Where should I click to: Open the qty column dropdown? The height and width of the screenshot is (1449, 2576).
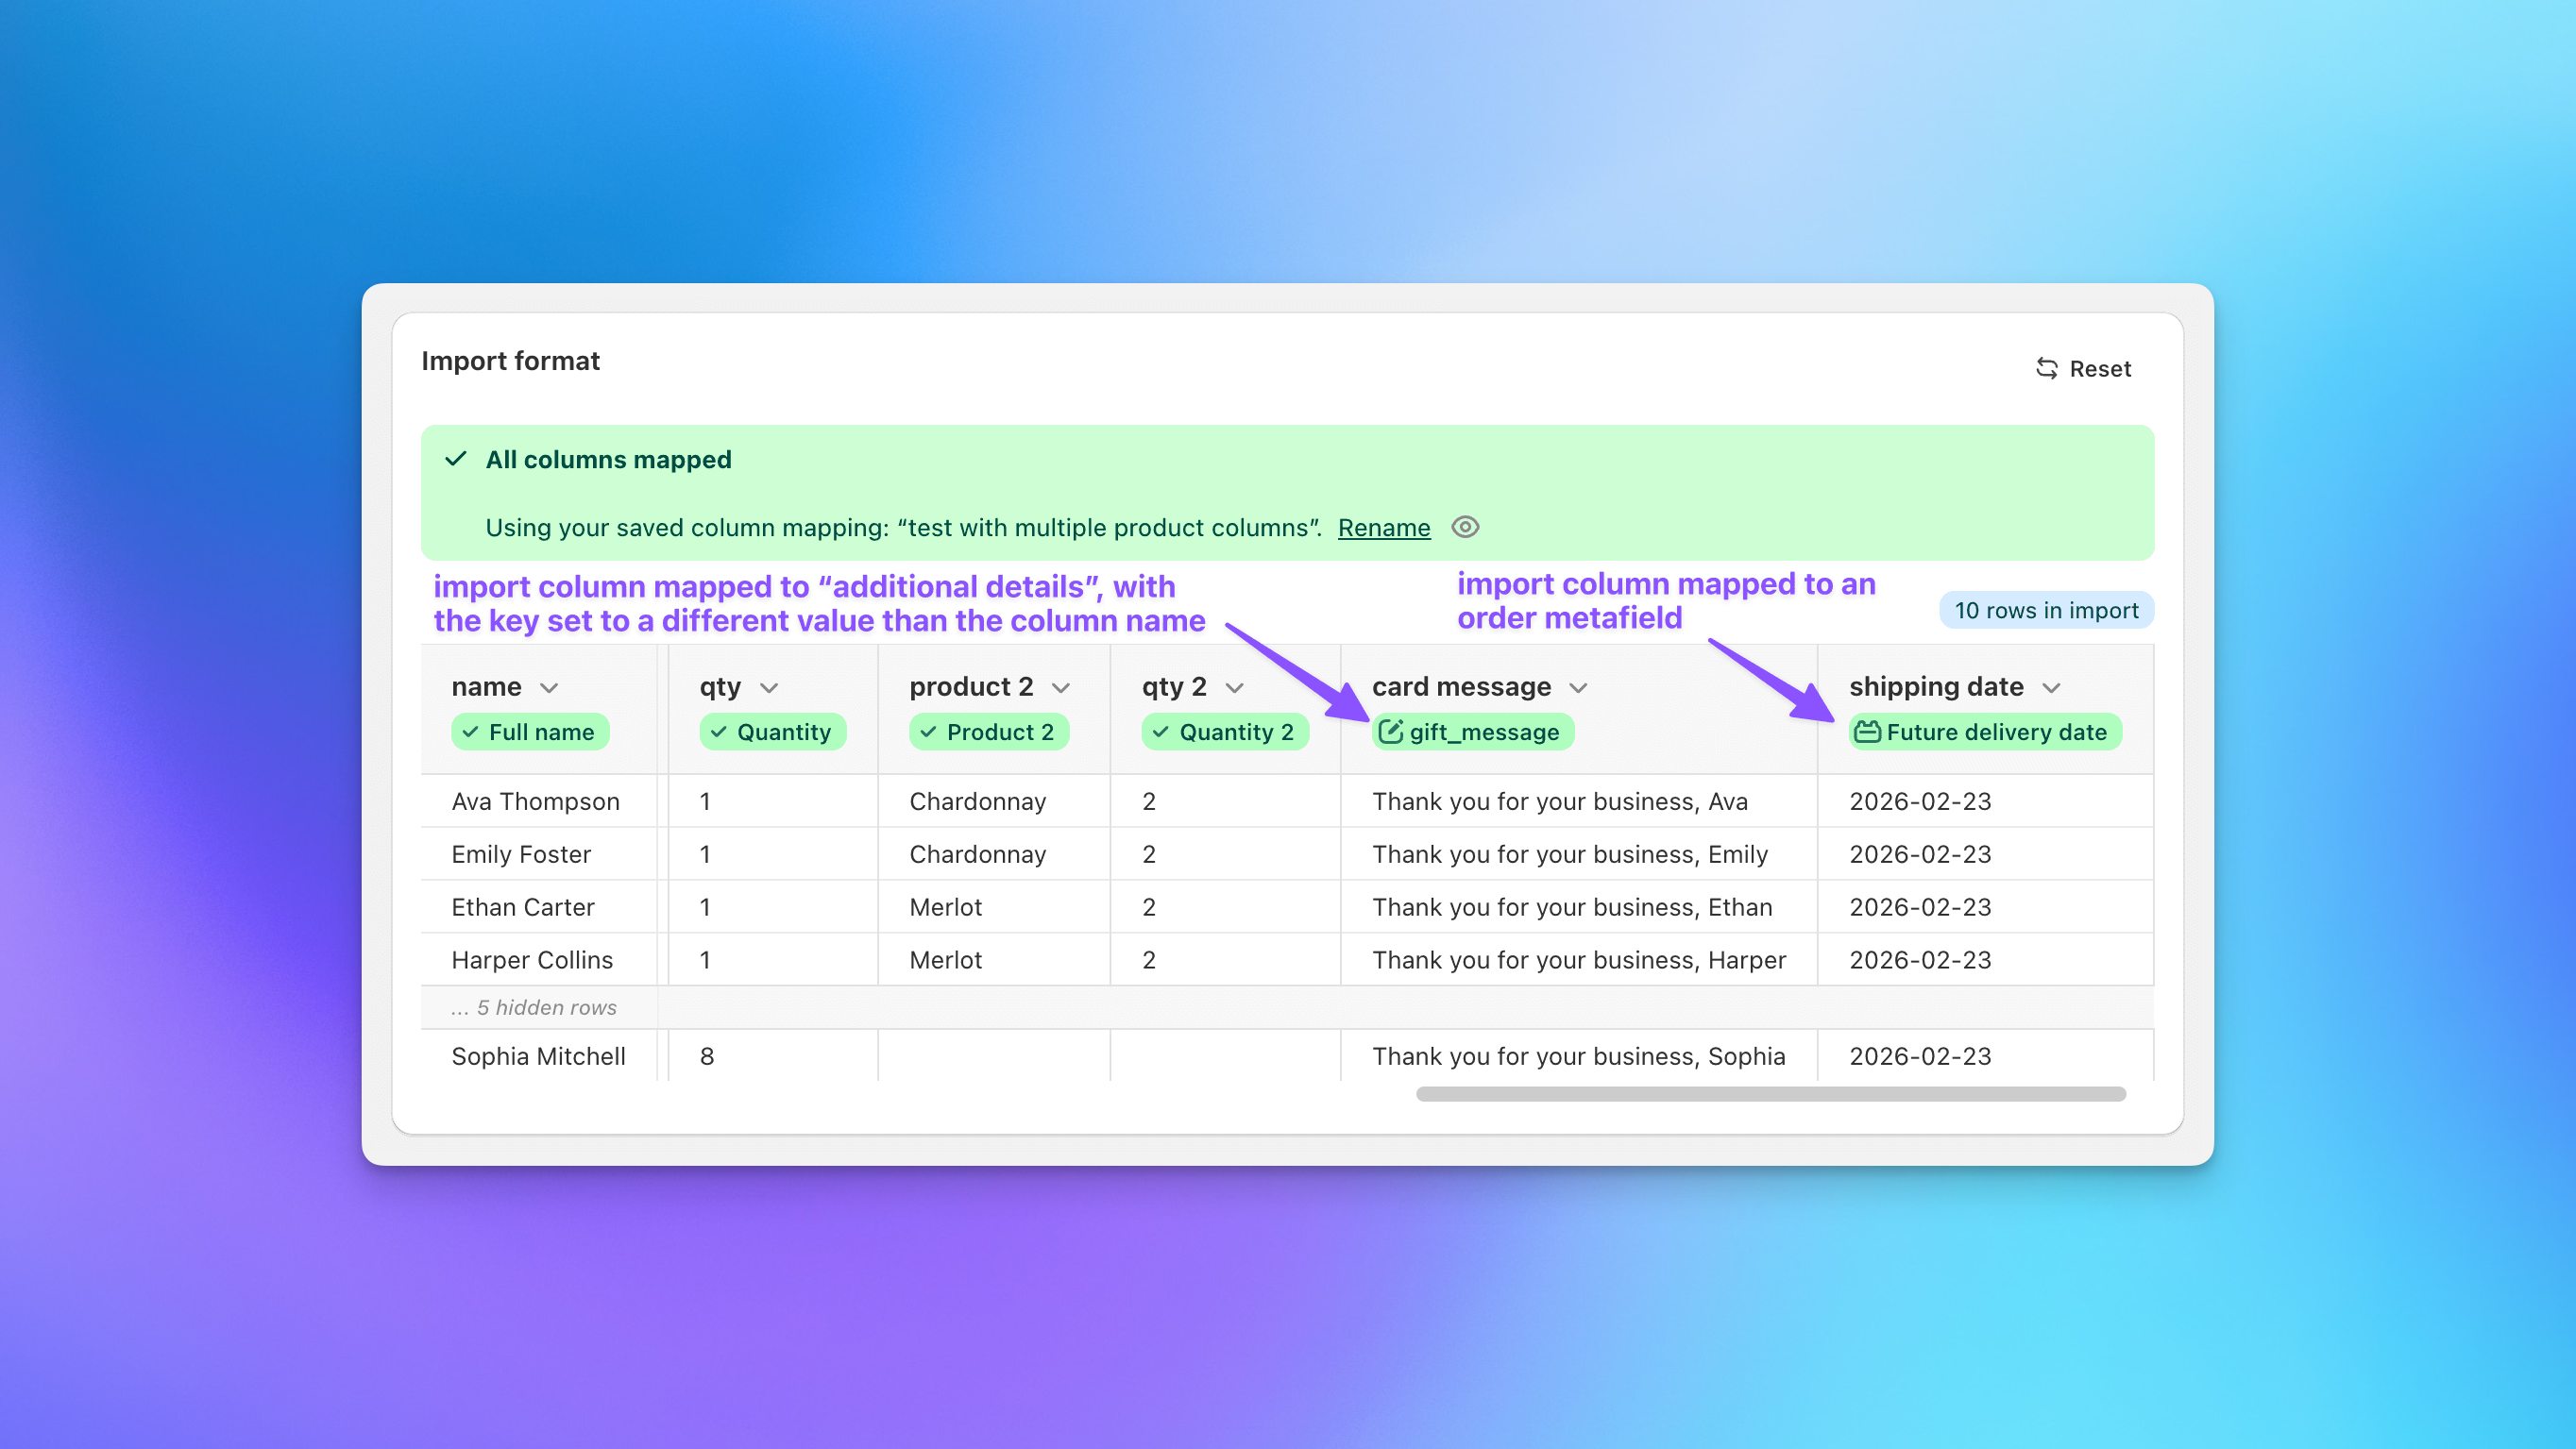[x=770, y=687]
